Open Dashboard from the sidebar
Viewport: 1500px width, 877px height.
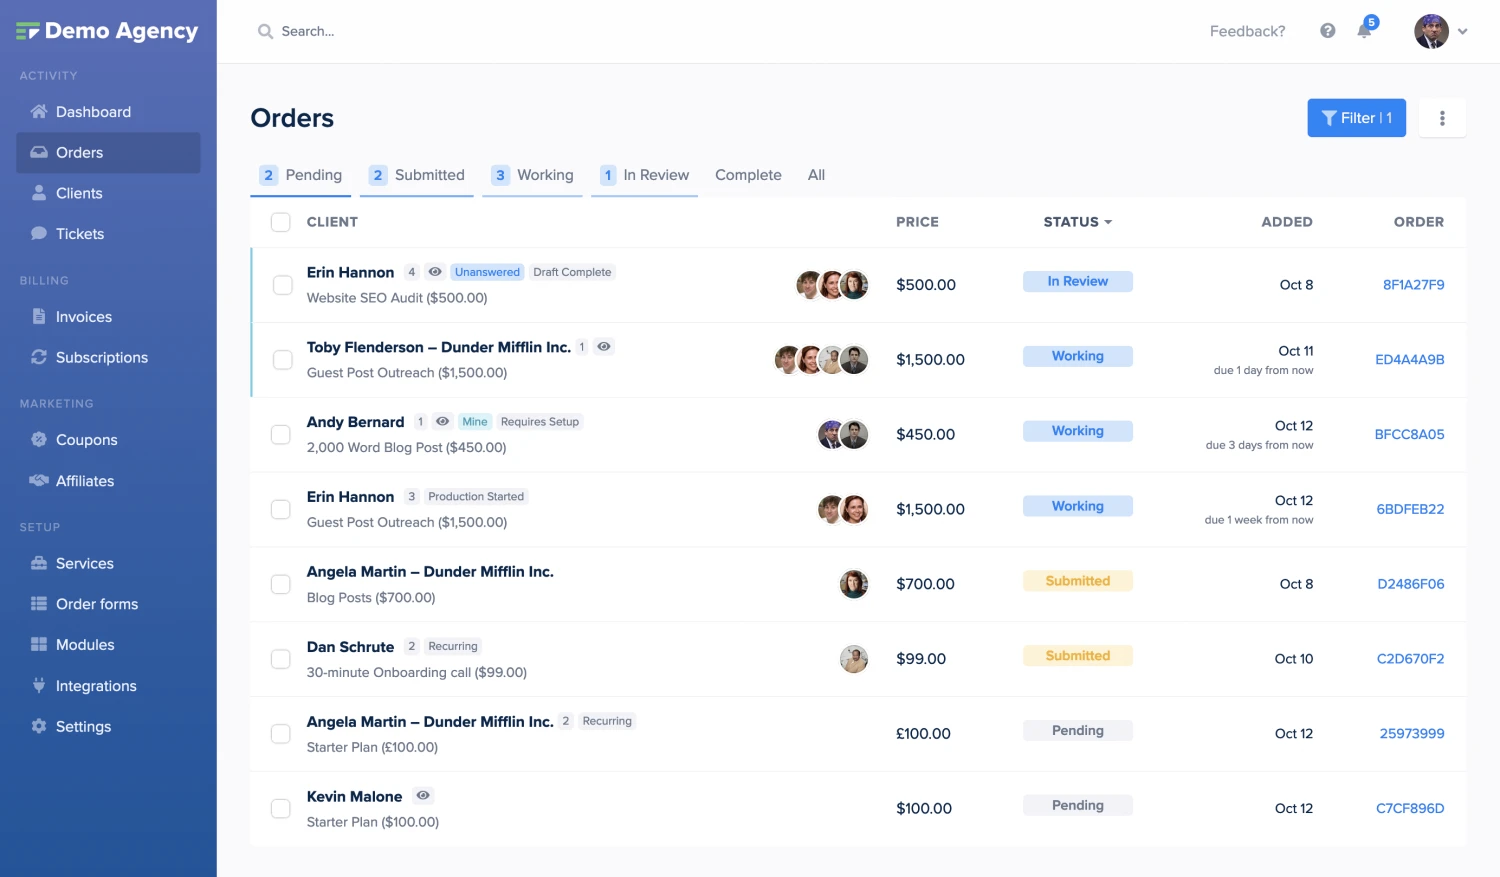pyautogui.click(x=93, y=112)
